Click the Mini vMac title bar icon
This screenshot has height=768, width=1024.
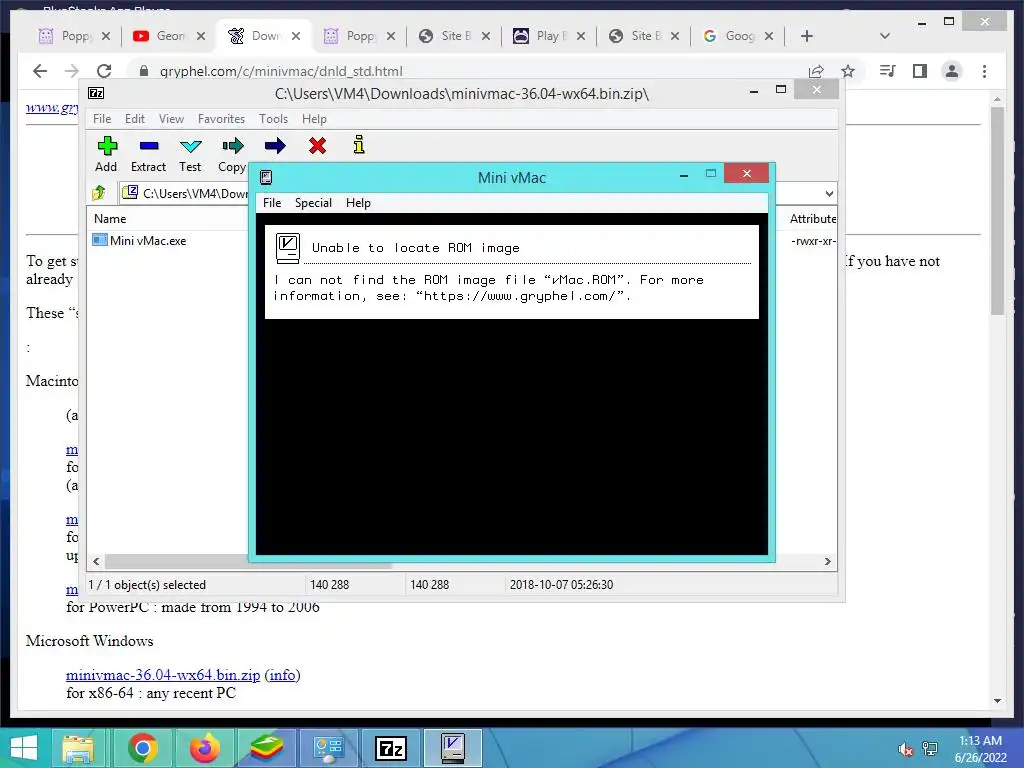pyautogui.click(x=266, y=178)
